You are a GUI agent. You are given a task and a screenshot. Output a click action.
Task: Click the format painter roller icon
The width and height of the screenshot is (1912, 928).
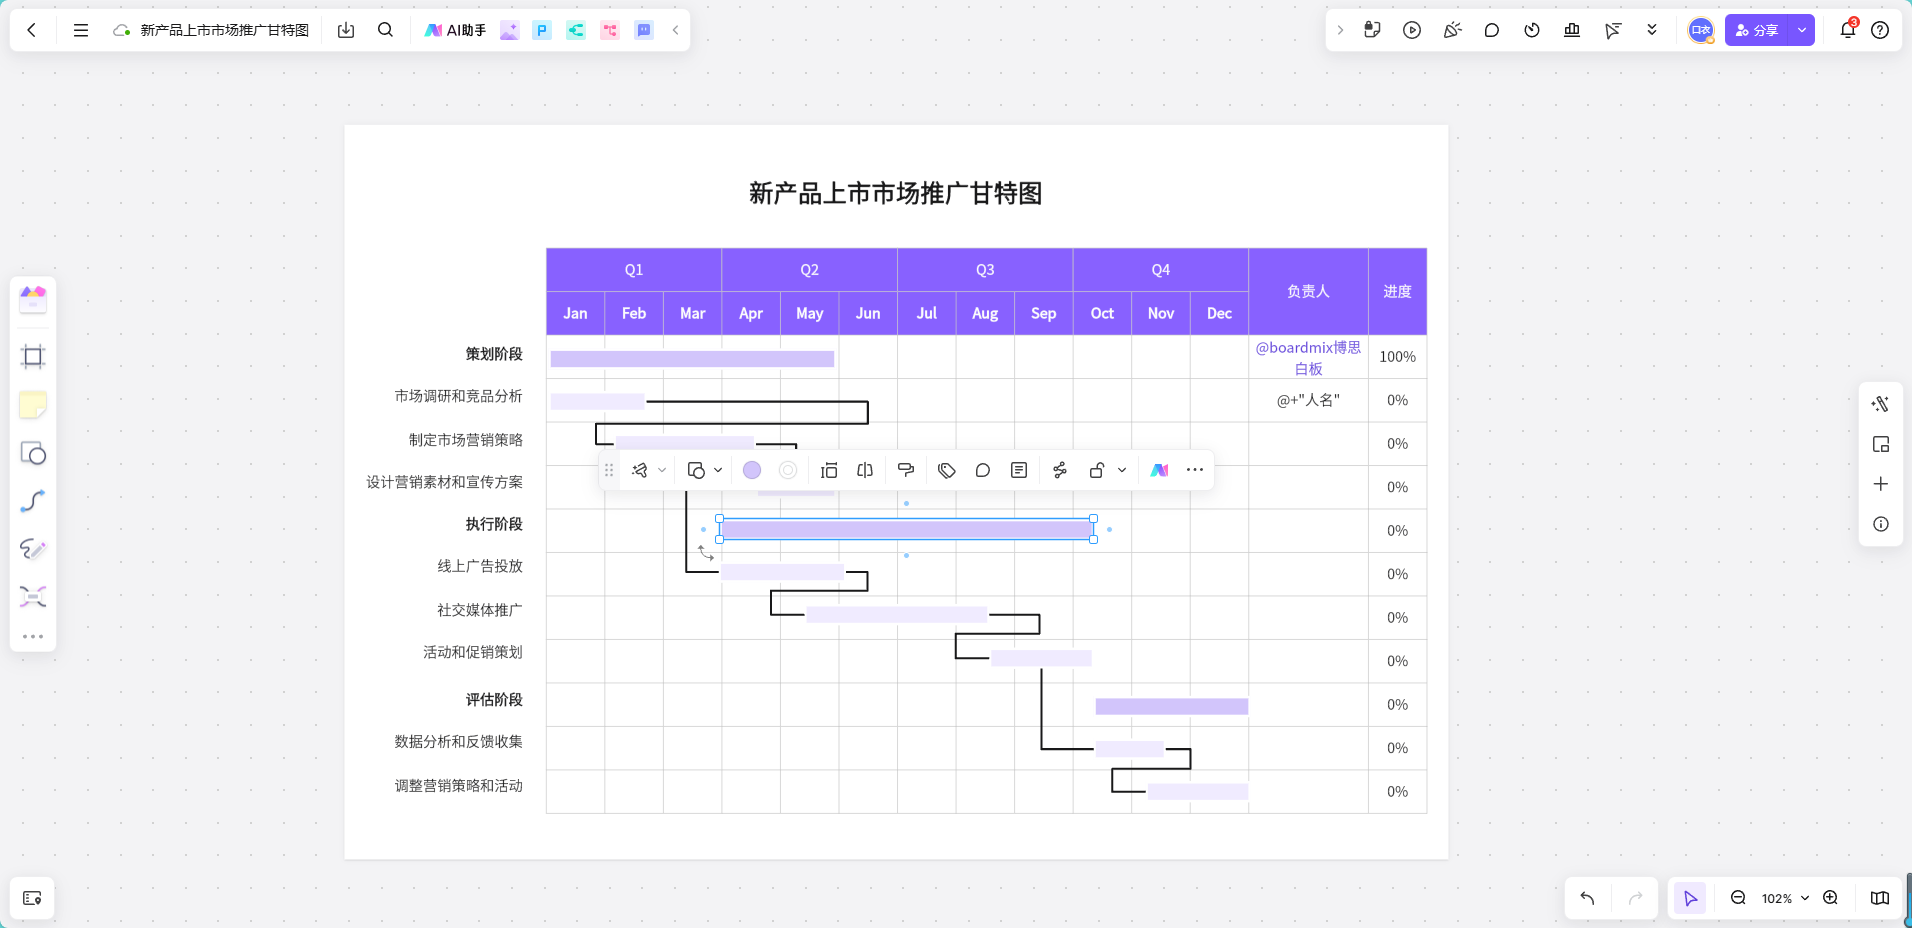coord(906,470)
